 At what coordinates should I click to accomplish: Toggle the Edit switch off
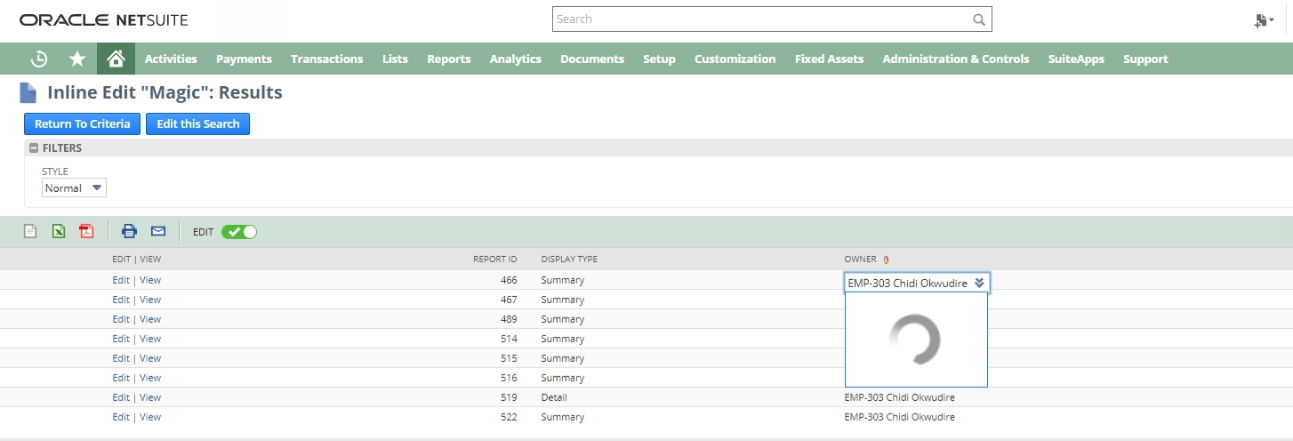[x=239, y=231]
